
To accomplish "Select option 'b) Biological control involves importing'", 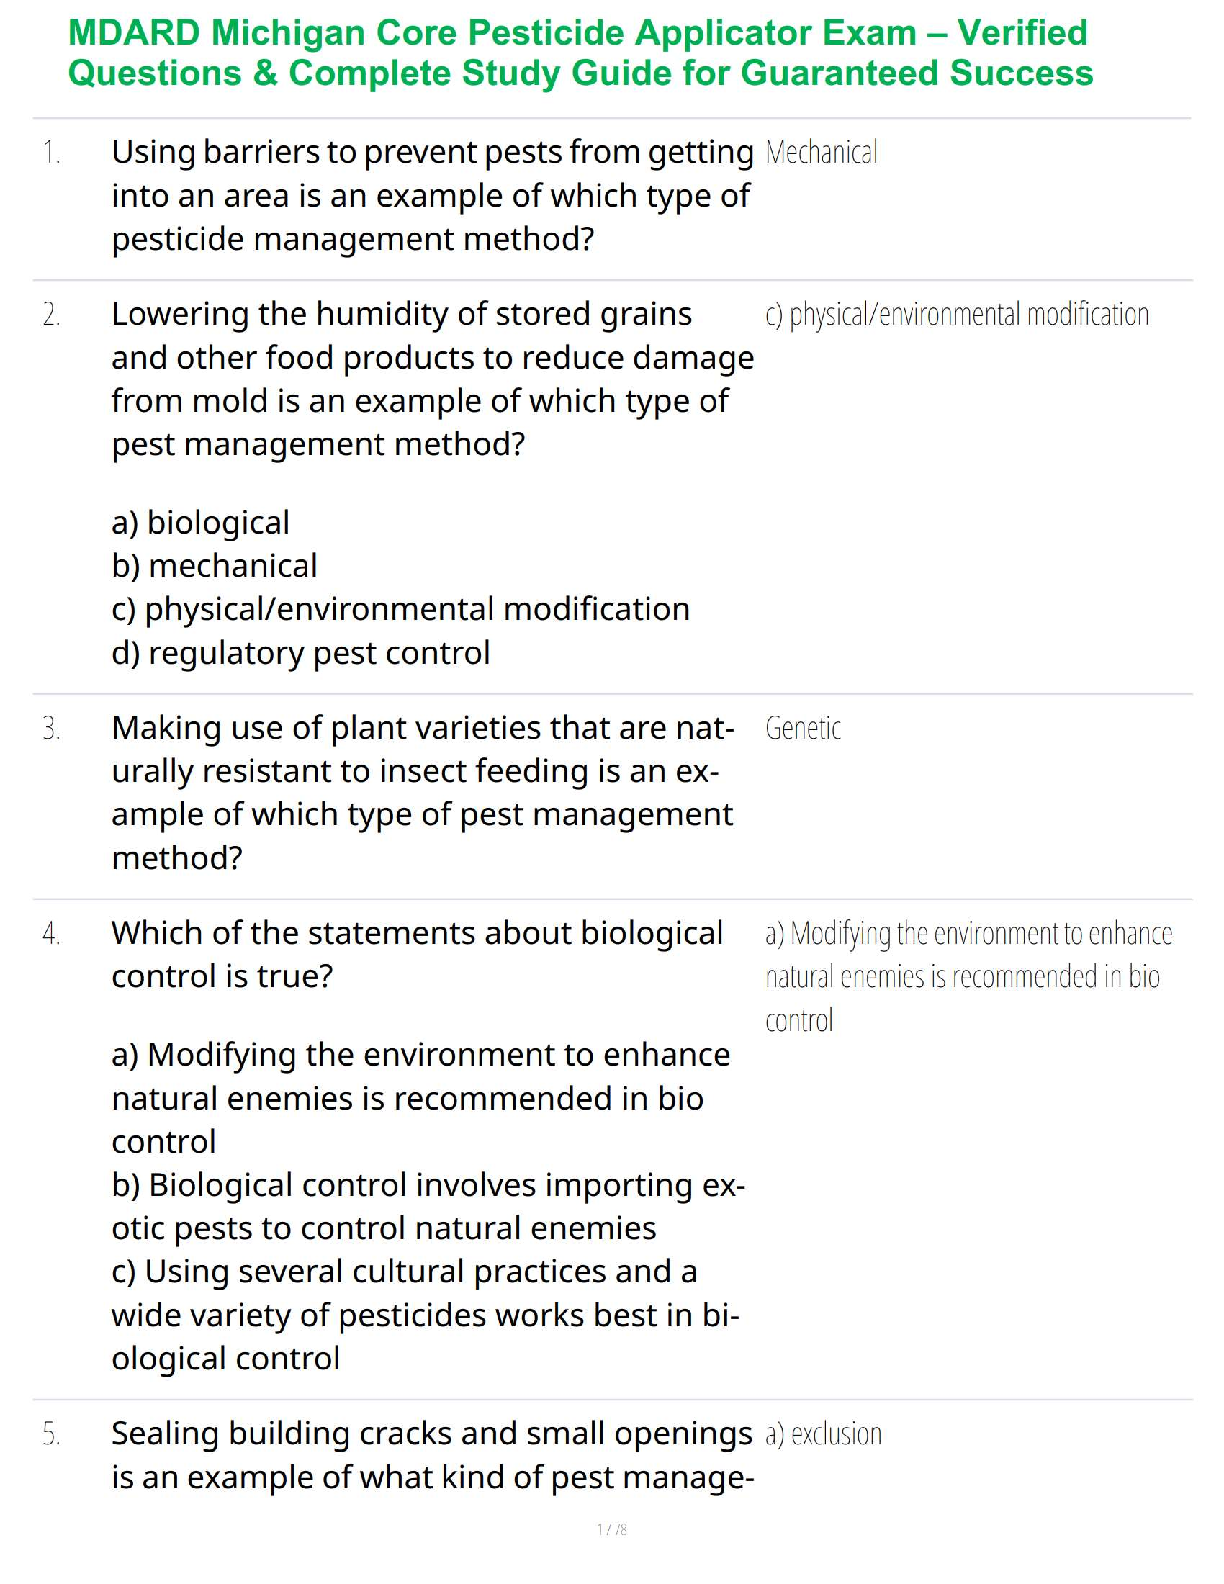I will [x=428, y=1207].
